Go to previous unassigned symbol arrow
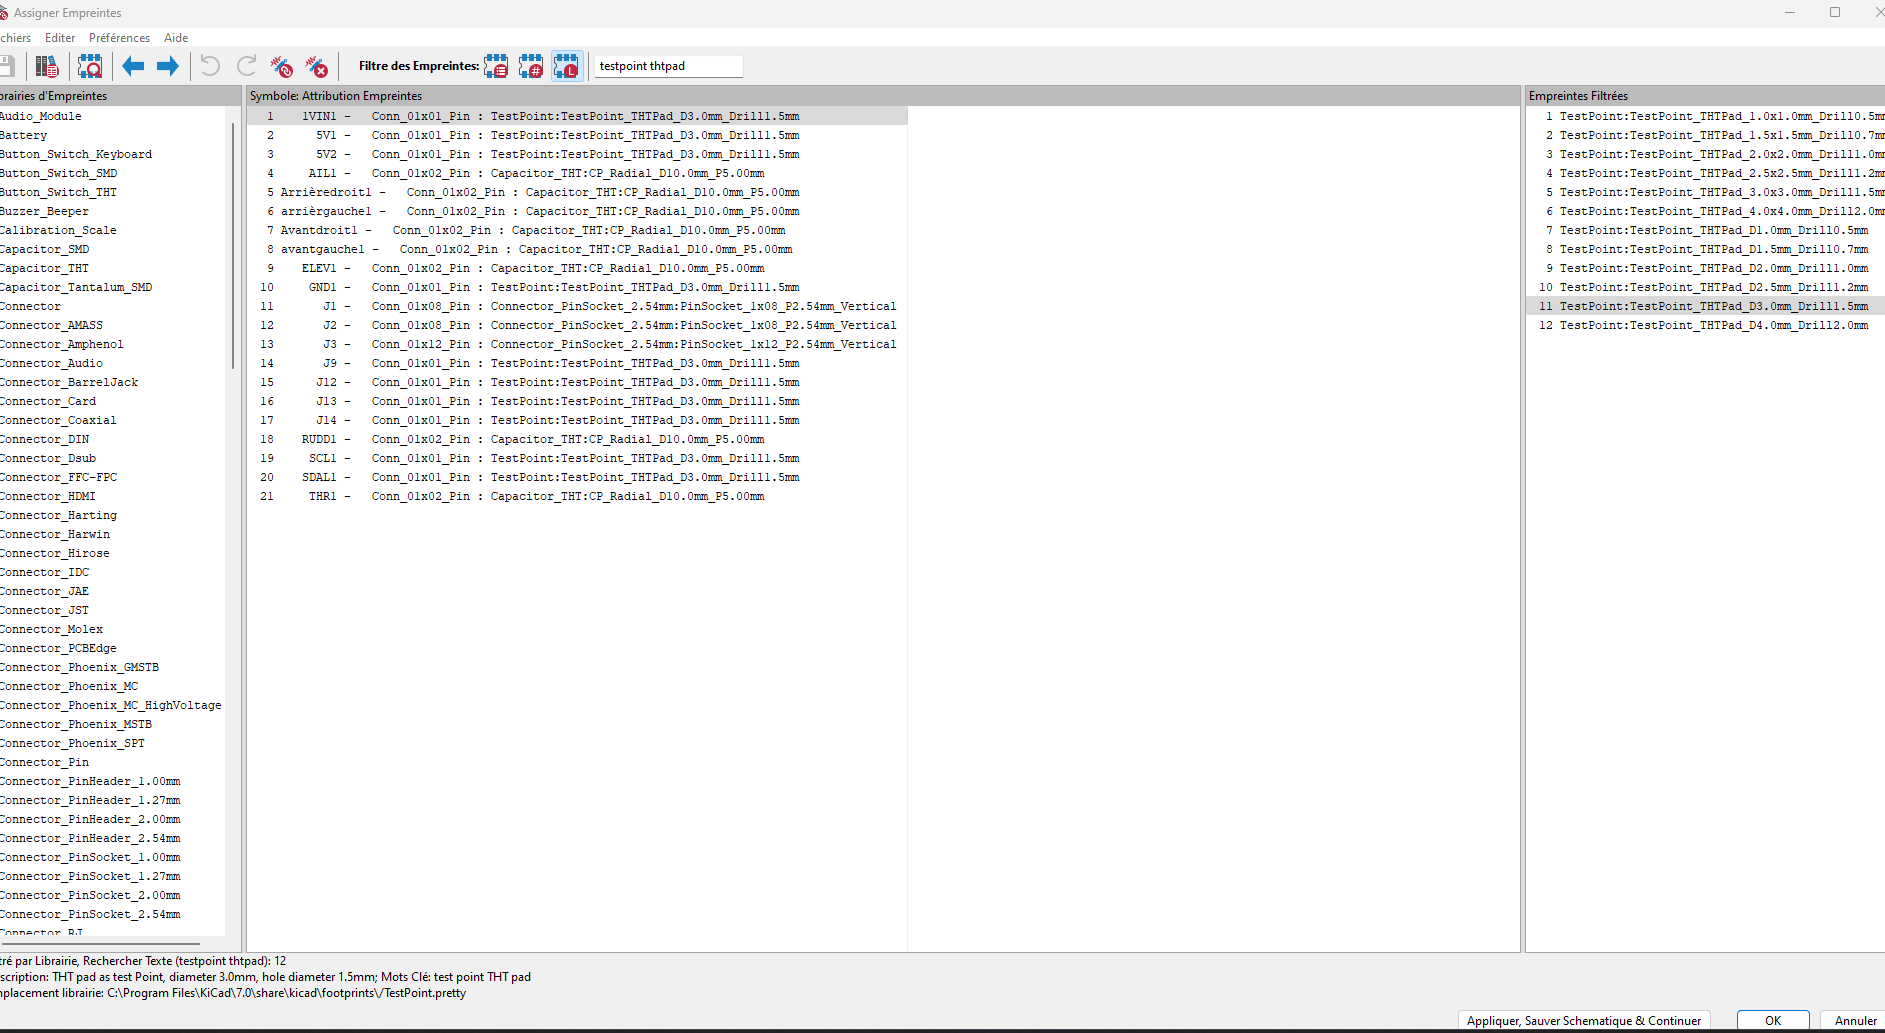The height and width of the screenshot is (1033, 1885). pos(133,67)
